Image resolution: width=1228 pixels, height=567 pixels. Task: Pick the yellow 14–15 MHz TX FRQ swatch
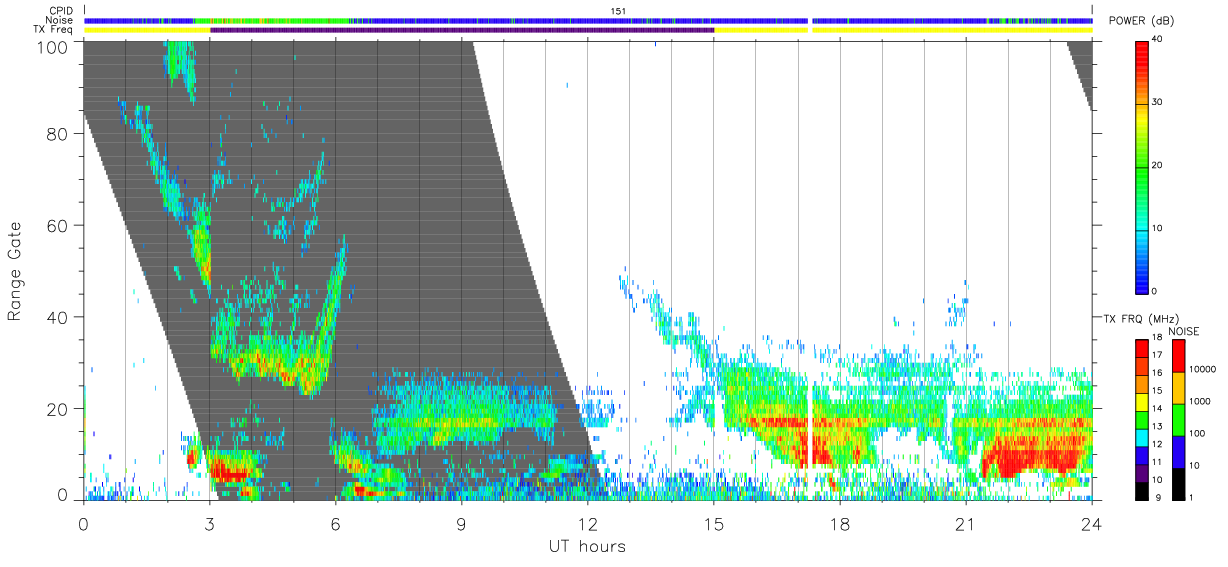coord(1144,400)
